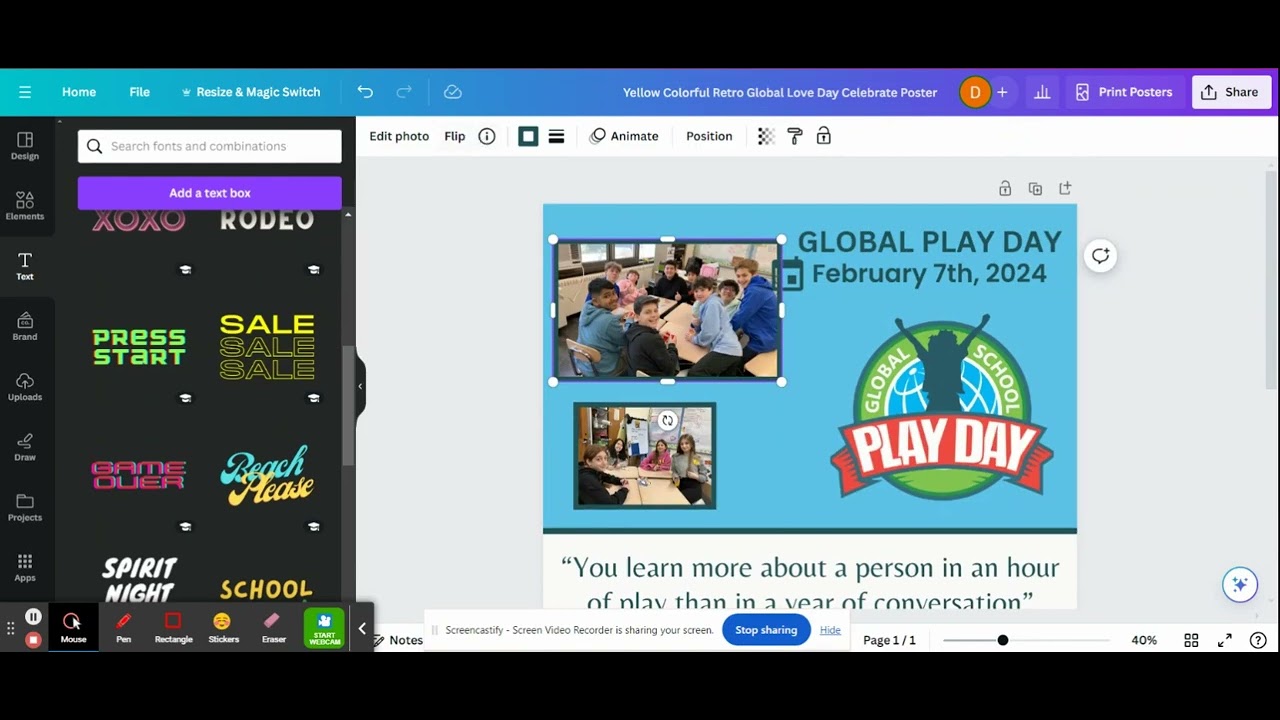Select the Text side panel tab
The height and width of the screenshot is (720, 1280).
coord(25,266)
